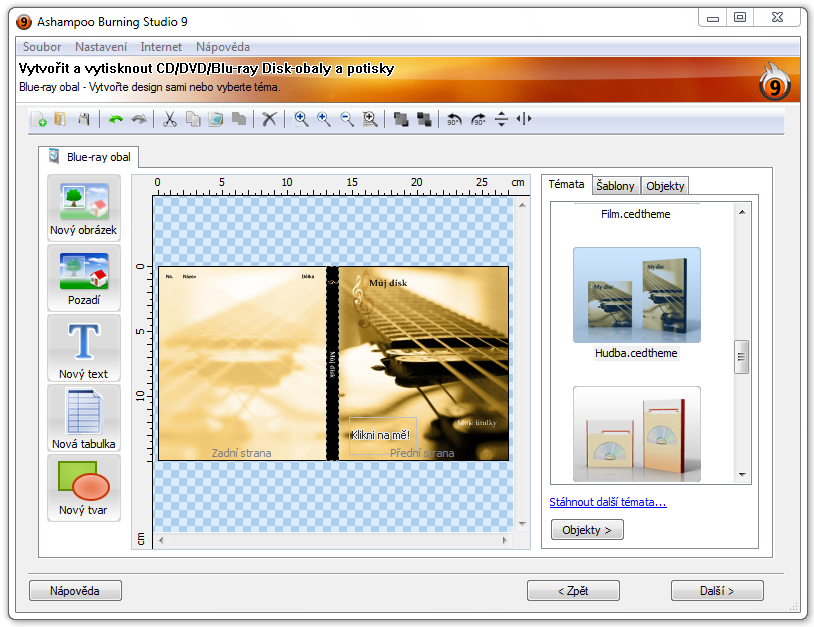Click the back cover Zadní strana area
This screenshot has height=627, width=814.
pyautogui.click(x=242, y=363)
